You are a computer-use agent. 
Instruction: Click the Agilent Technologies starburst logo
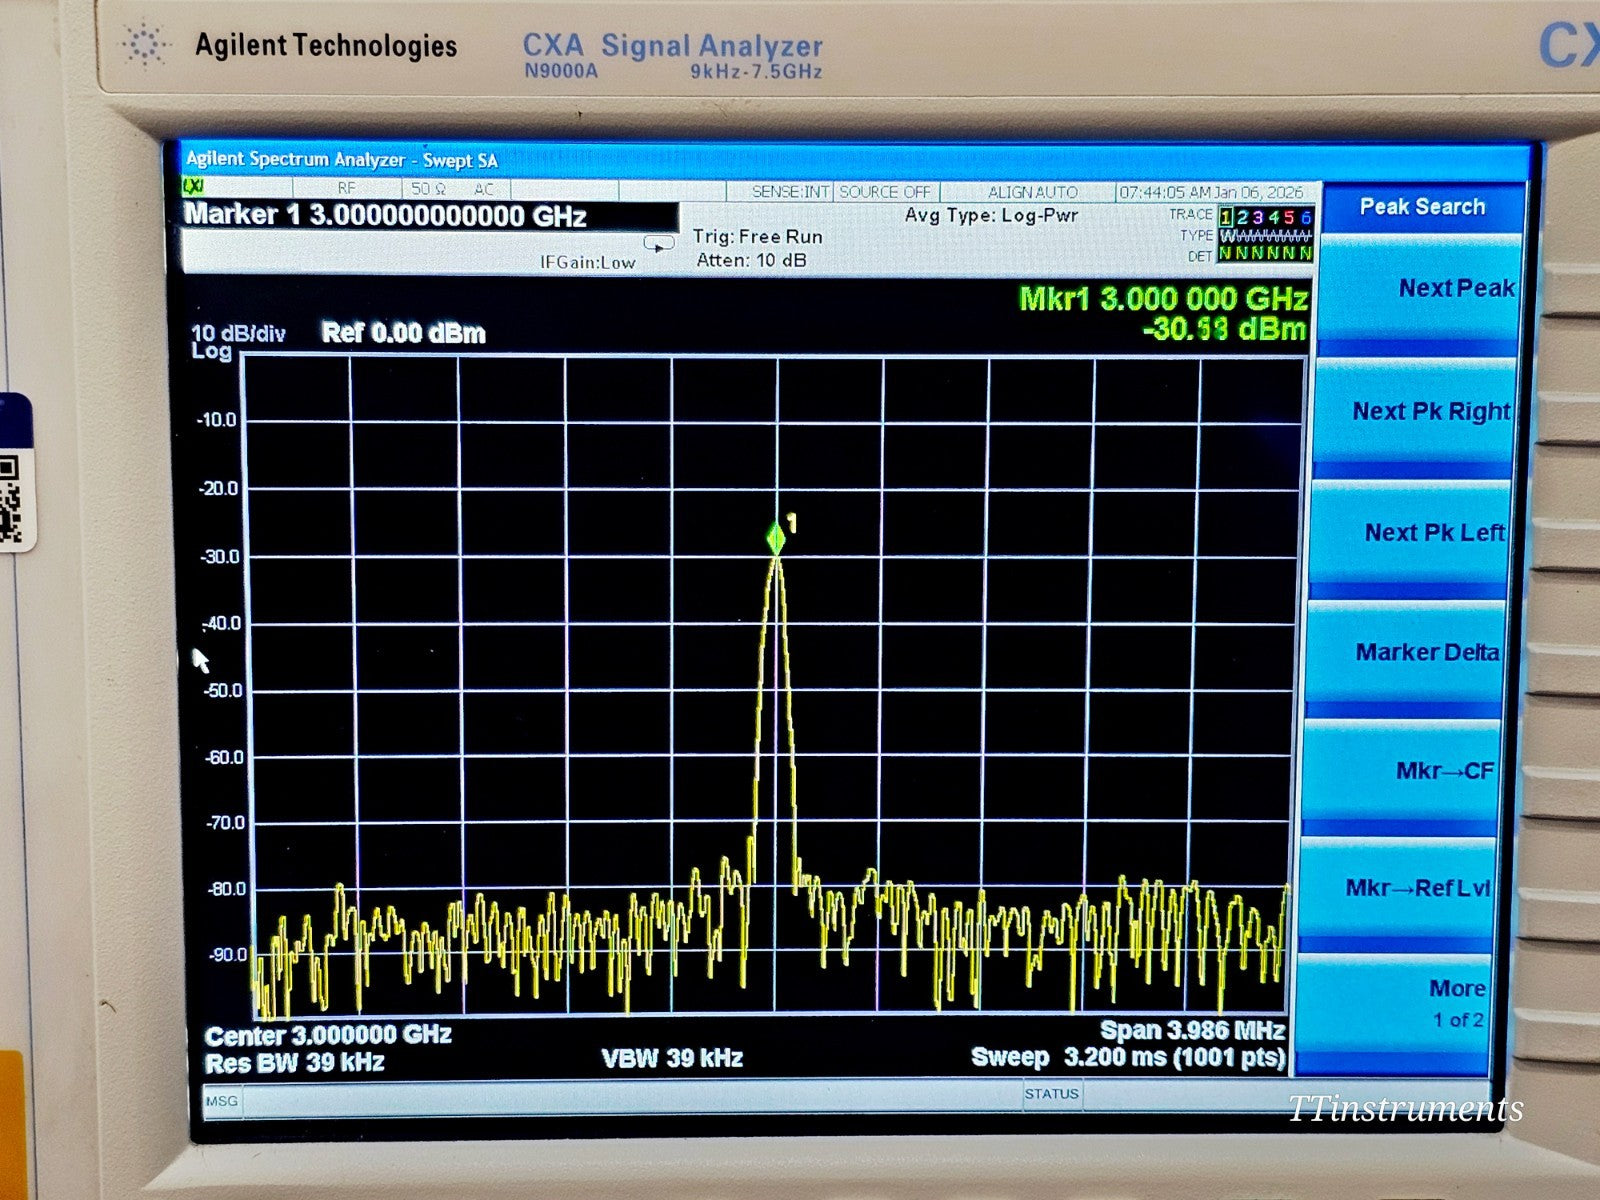pos(143,45)
